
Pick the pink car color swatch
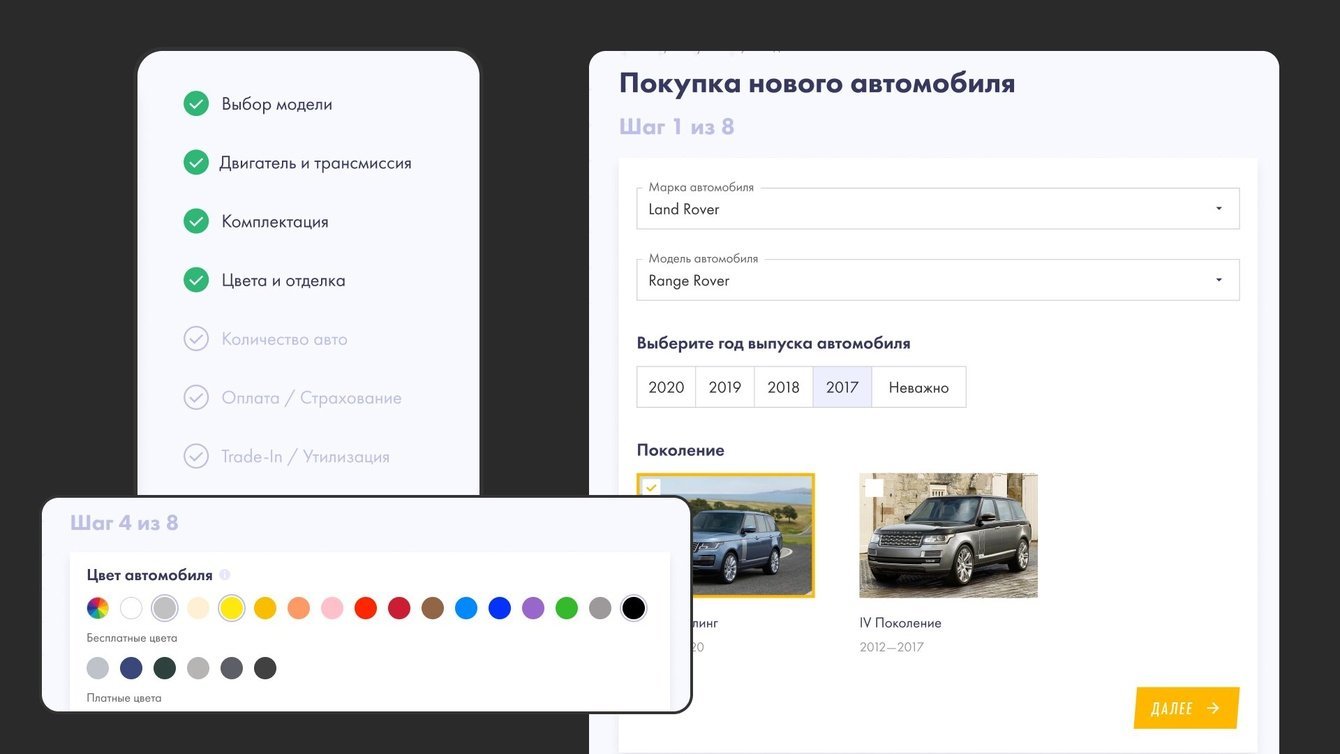tap(332, 608)
